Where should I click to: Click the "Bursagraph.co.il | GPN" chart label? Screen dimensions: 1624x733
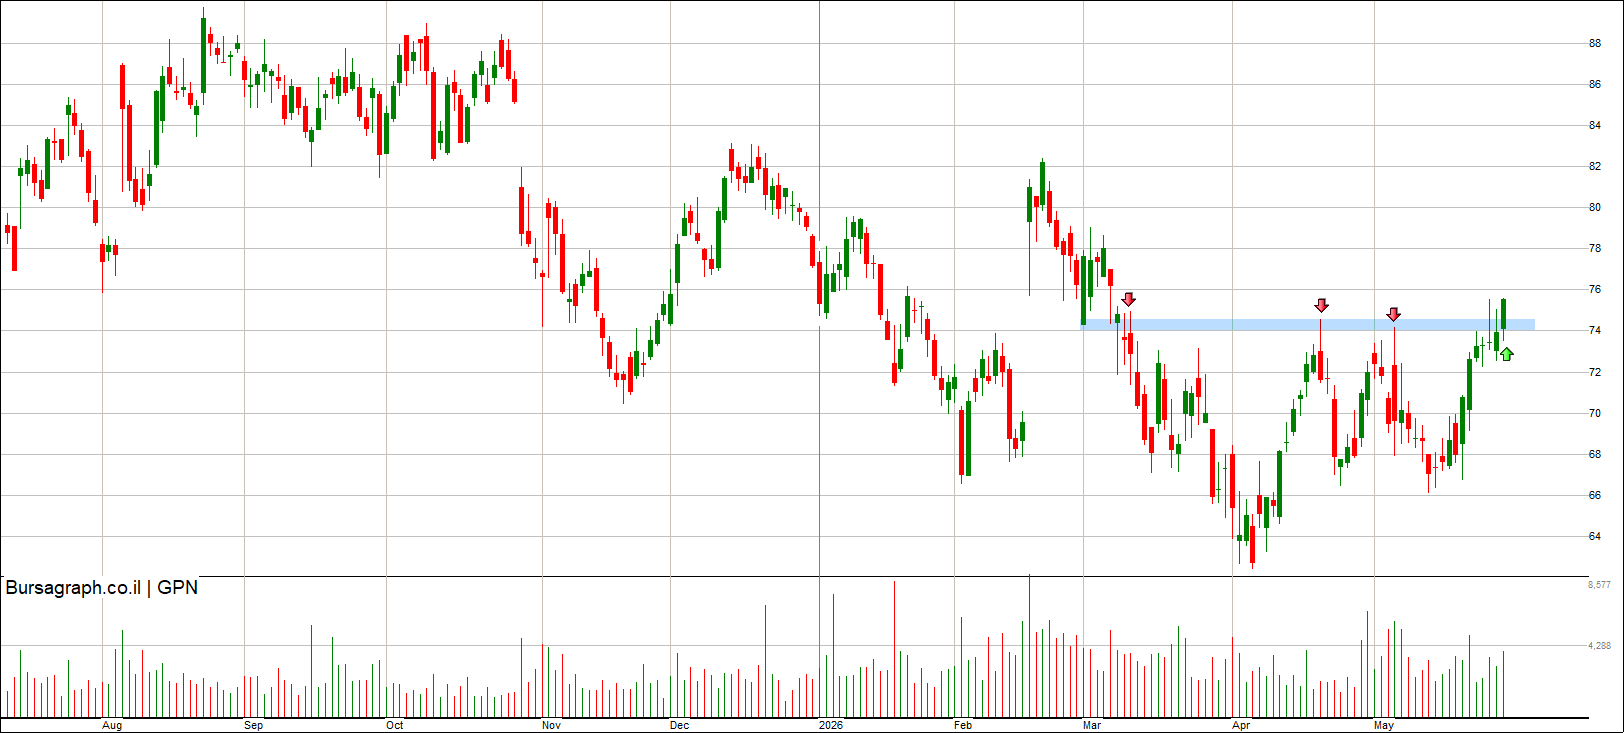click(102, 588)
